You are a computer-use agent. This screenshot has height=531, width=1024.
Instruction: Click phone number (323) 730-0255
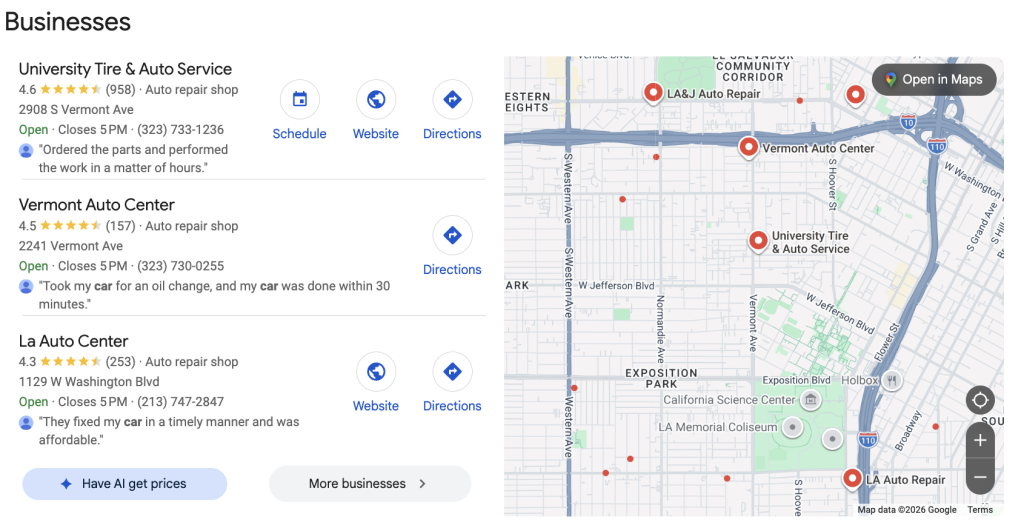pyautogui.click(x=180, y=266)
